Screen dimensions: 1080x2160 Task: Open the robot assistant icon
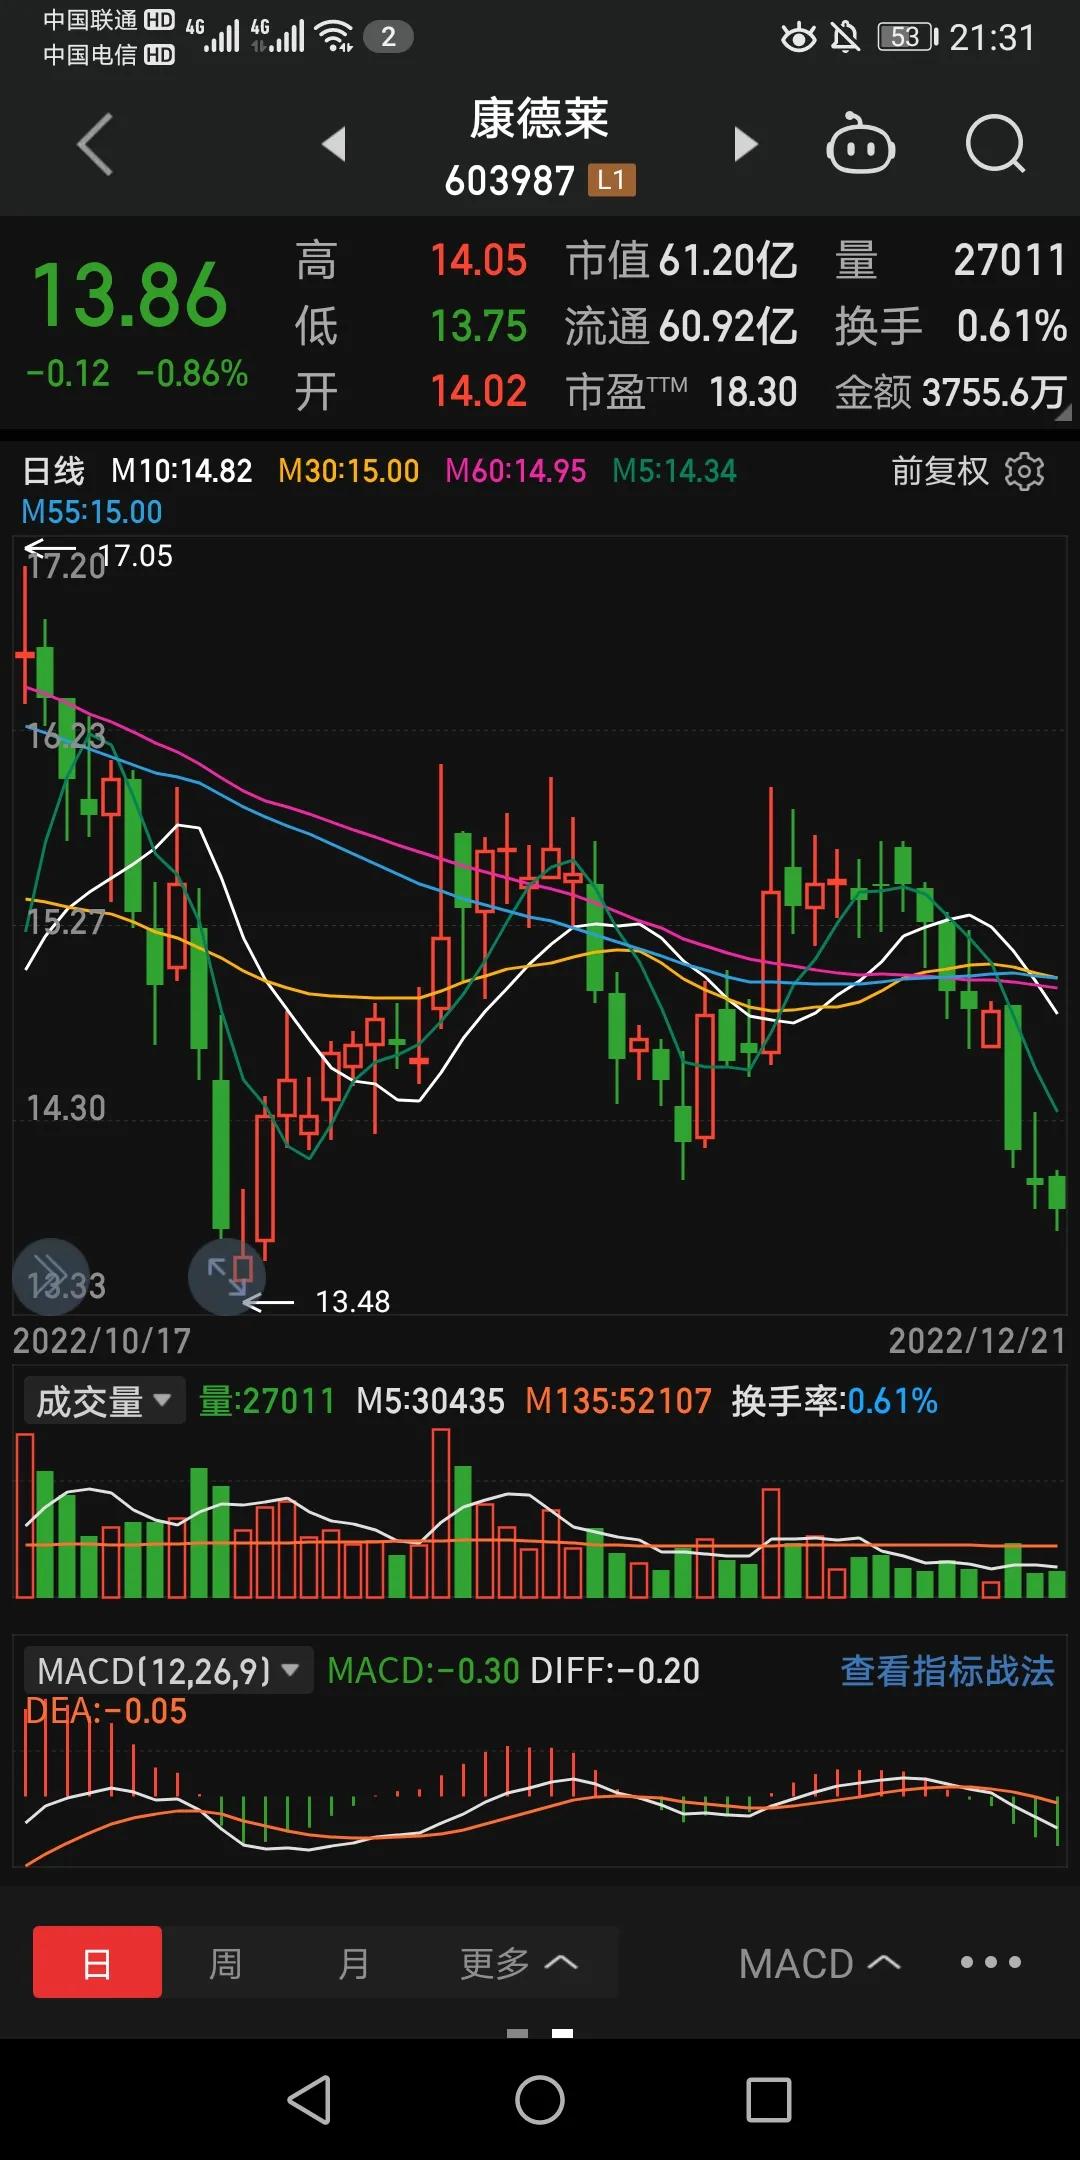pyautogui.click(x=860, y=144)
